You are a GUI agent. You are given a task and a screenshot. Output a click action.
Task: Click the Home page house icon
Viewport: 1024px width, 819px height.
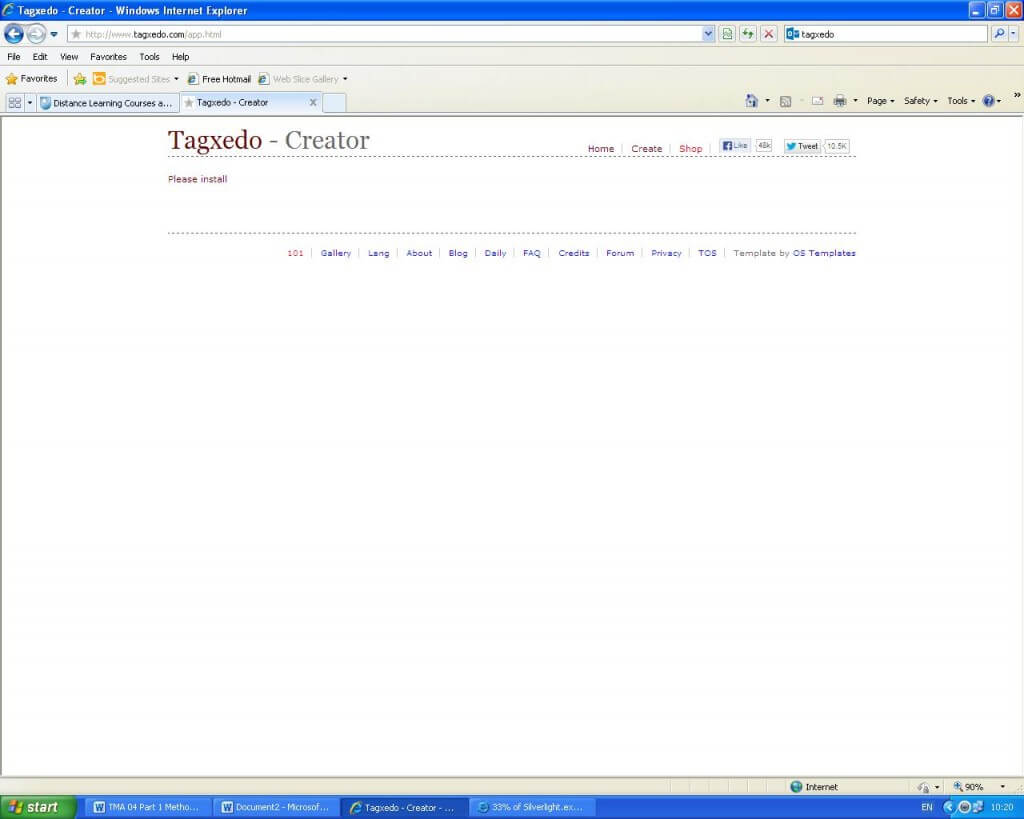point(752,101)
